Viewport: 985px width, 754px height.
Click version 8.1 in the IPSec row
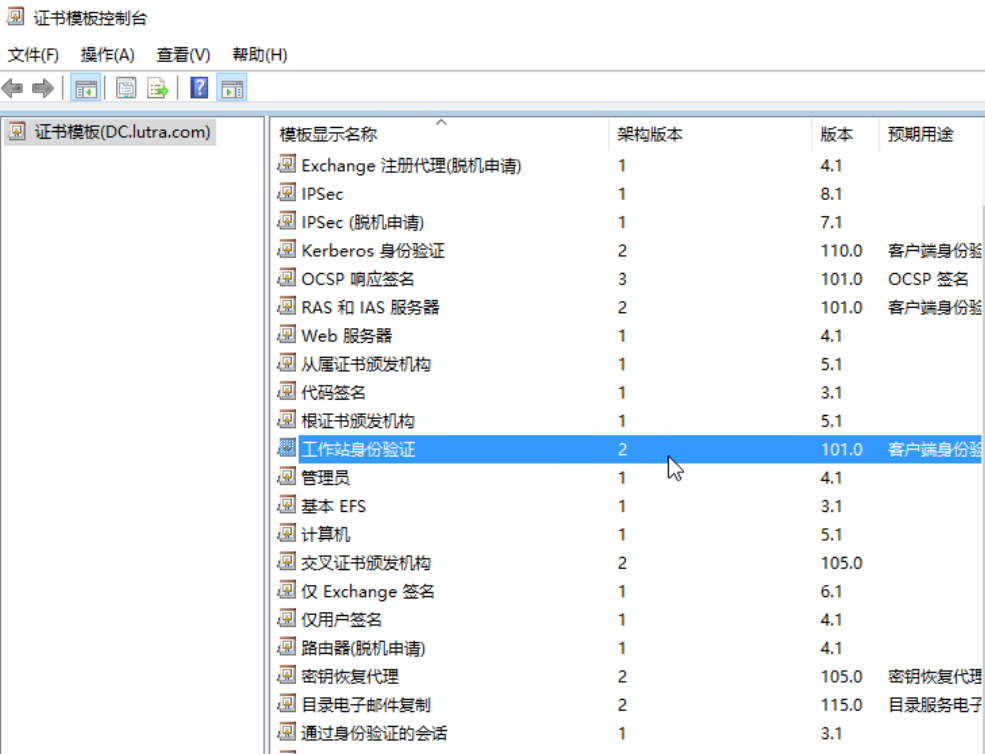pos(830,194)
